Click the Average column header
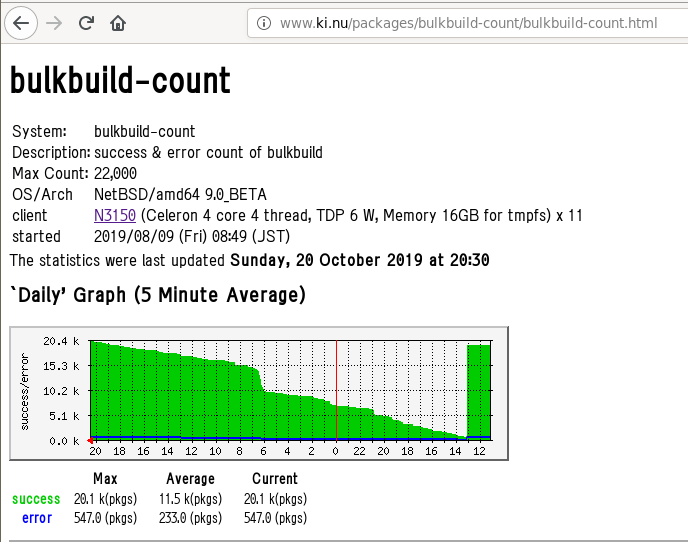 [190, 478]
